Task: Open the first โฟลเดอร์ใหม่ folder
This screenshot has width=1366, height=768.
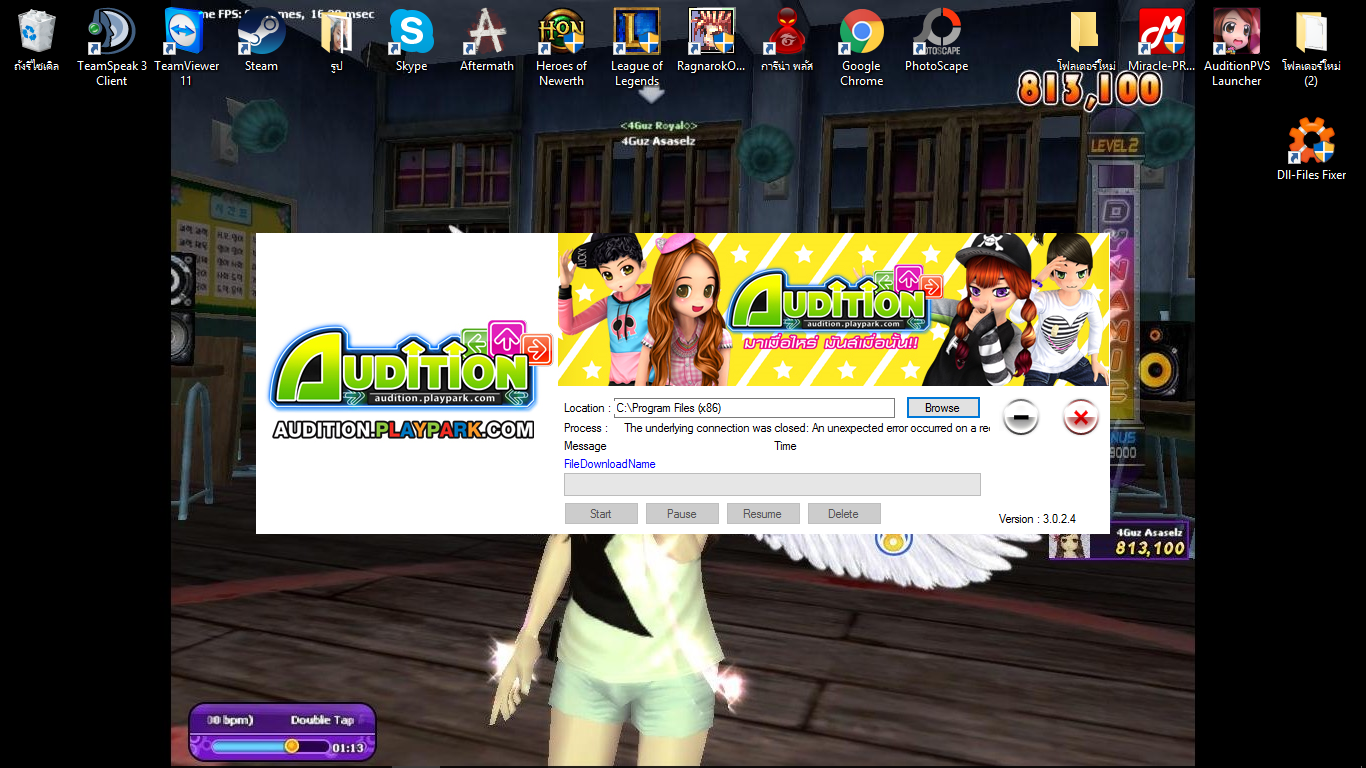Action: pos(1087,42)
